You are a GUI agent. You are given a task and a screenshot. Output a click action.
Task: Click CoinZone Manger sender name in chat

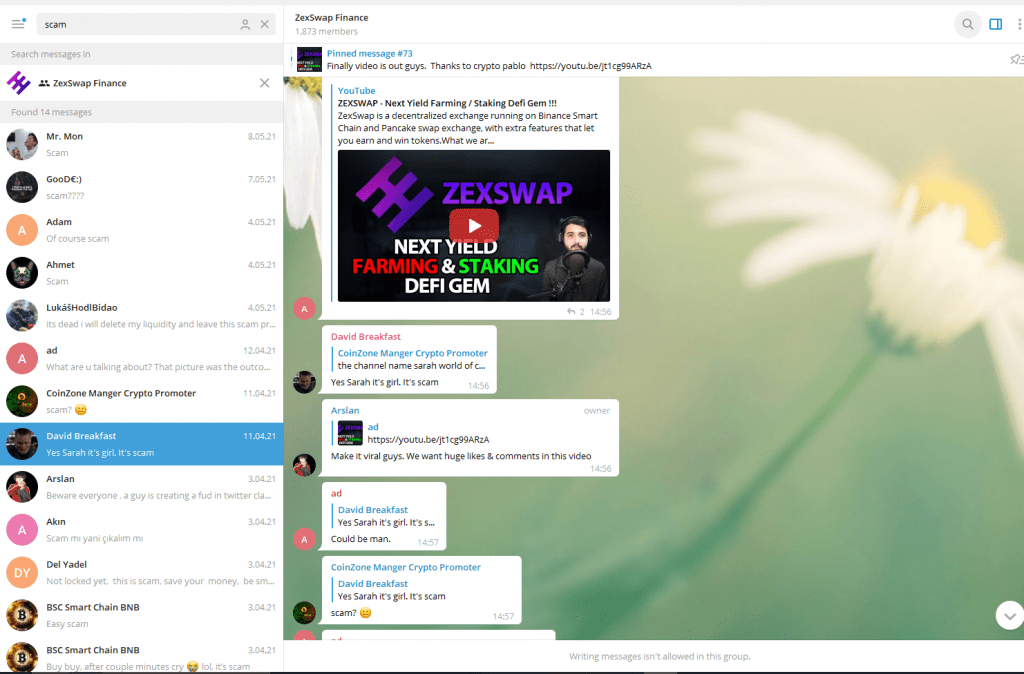(406, 567)
